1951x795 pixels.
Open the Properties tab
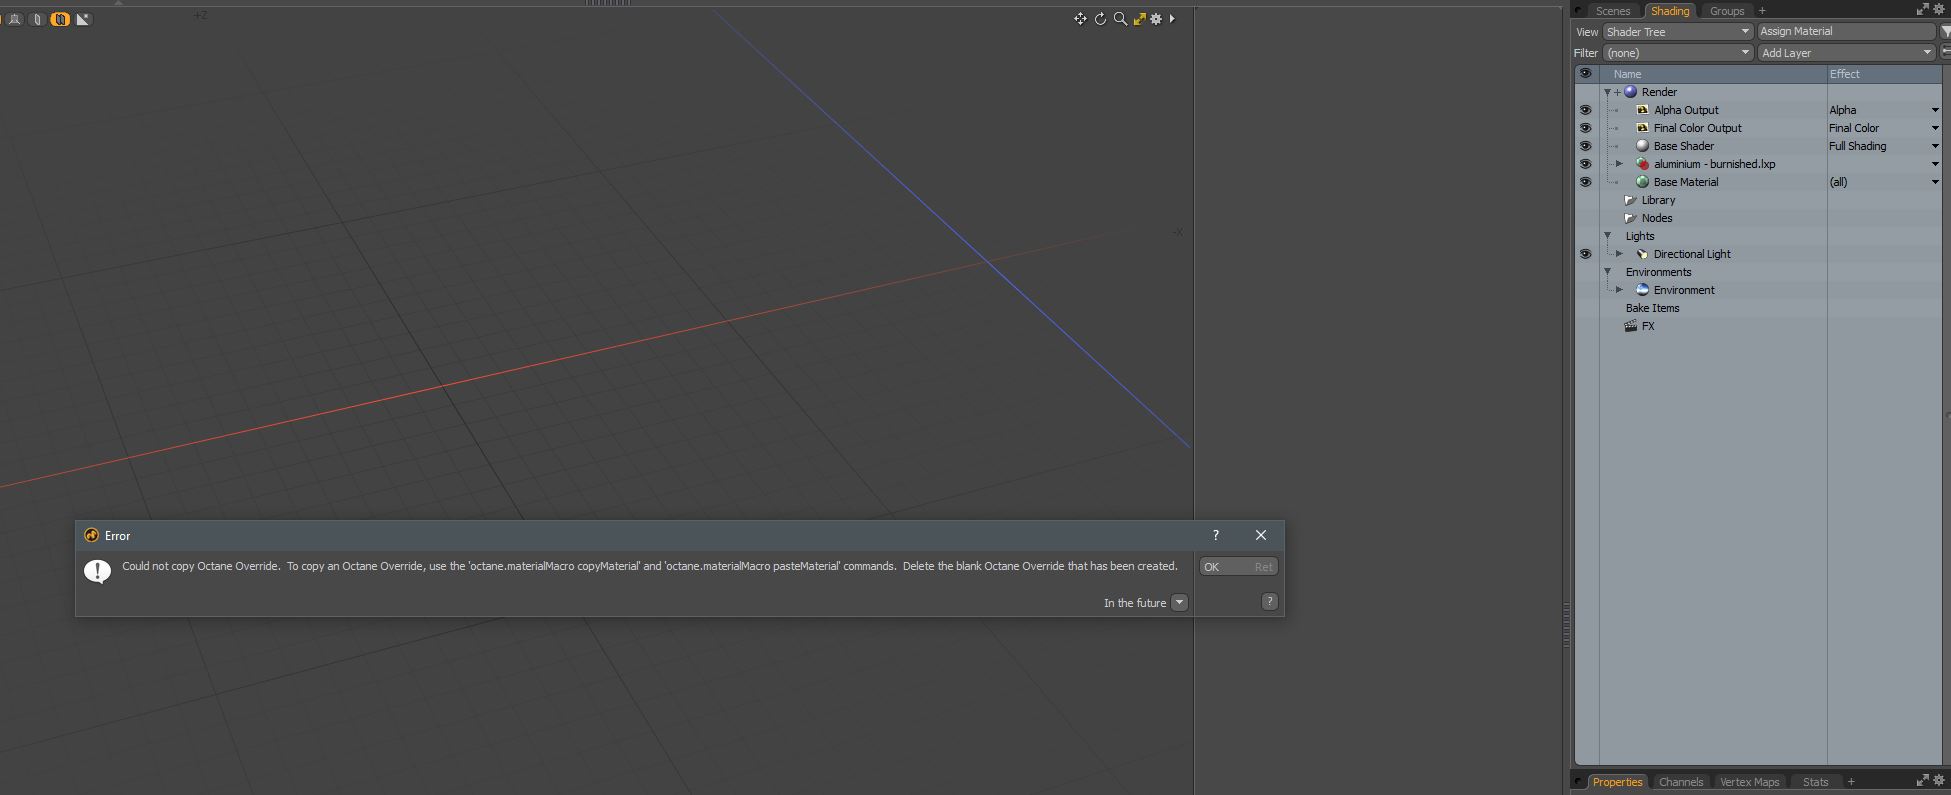[1617, 782]
